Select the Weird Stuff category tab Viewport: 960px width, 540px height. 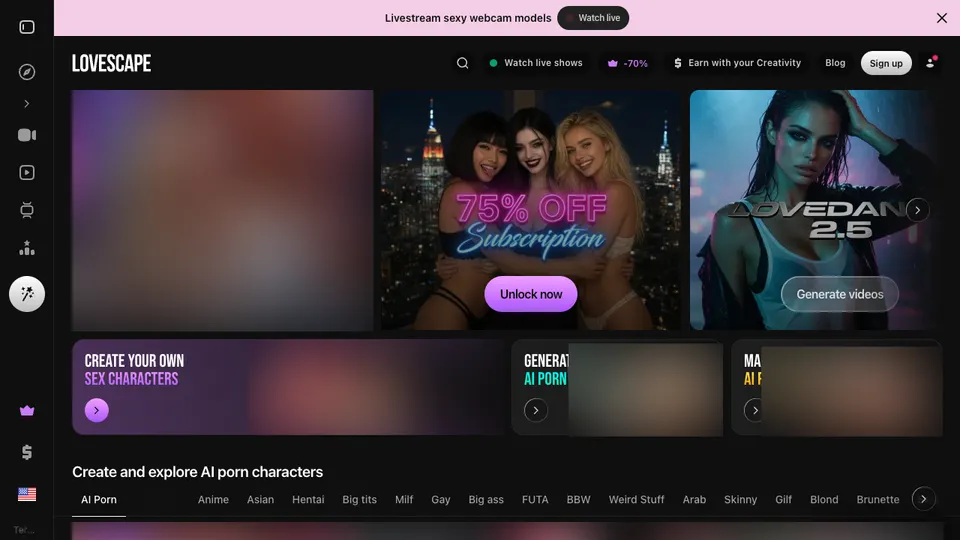(636, 500)
